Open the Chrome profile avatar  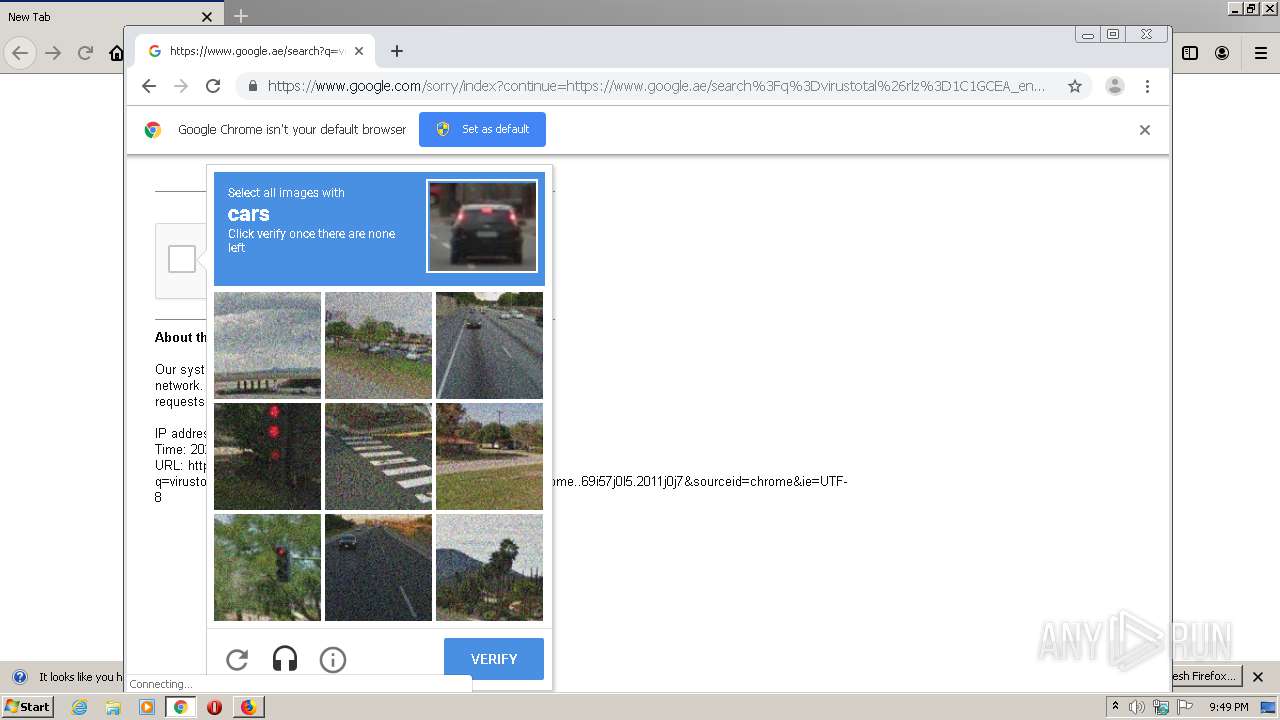pyautogui.click(x=1115, y=86)
